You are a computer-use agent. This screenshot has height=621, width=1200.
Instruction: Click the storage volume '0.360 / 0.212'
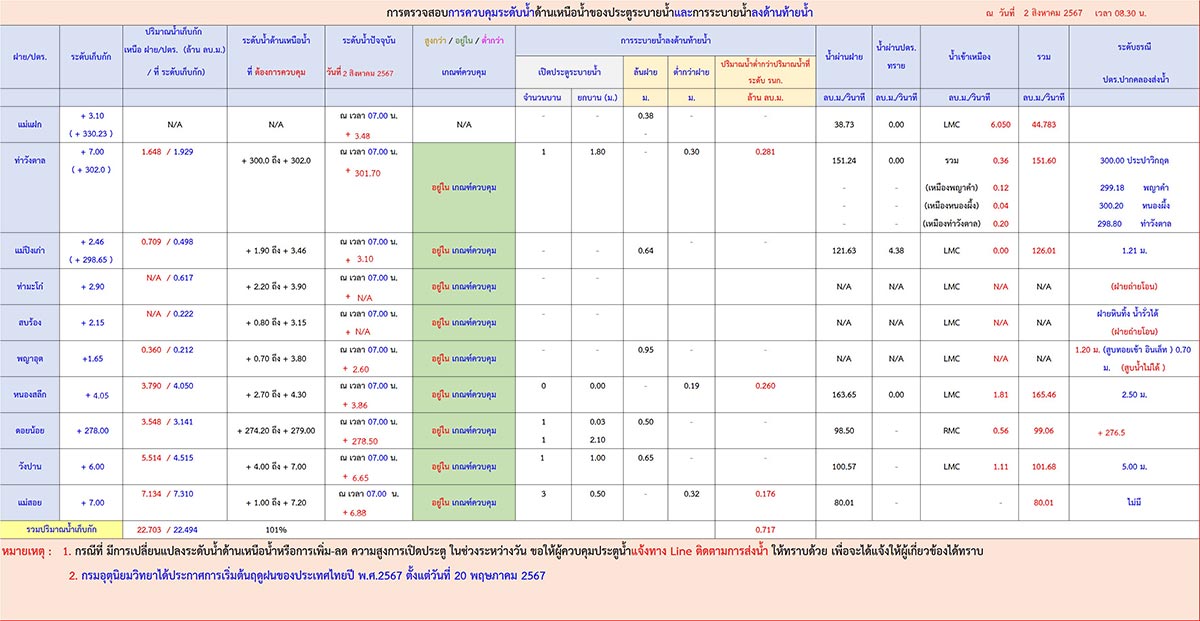[x=168, y=350]
